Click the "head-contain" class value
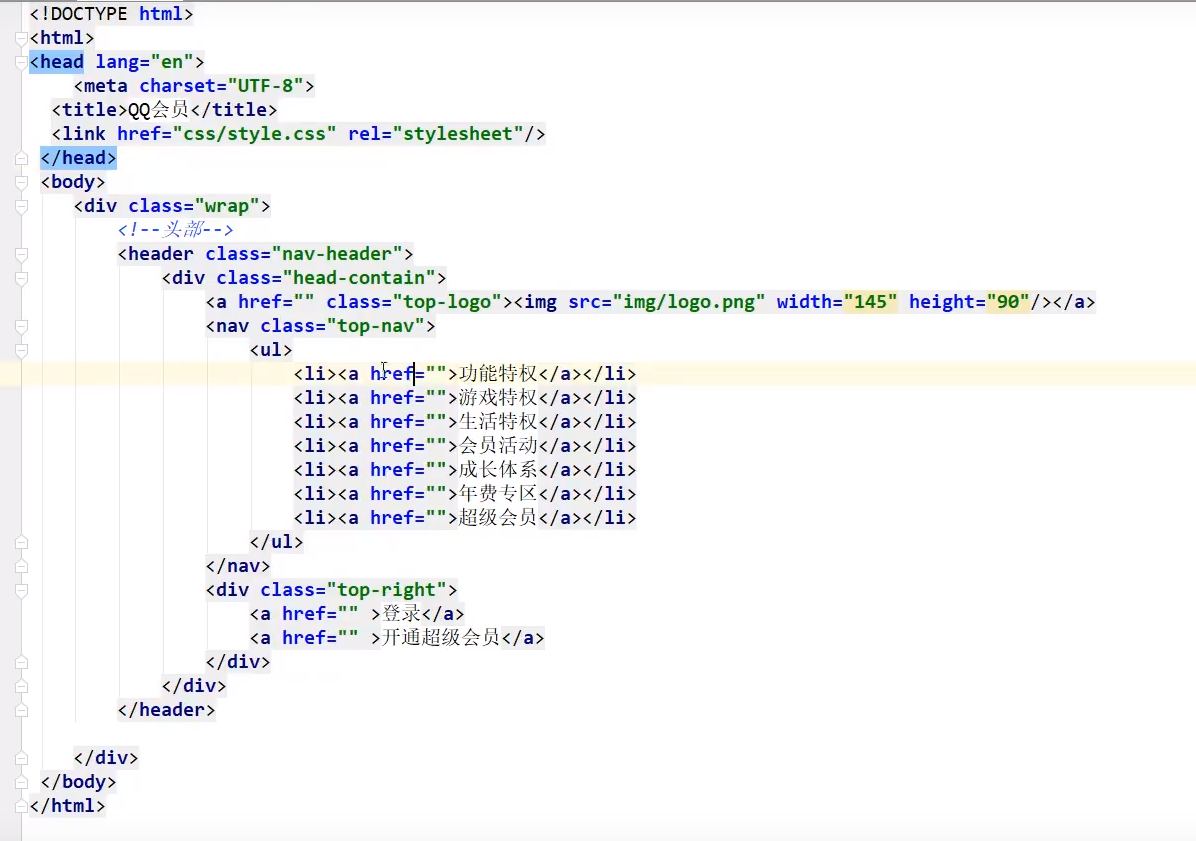The height and width of the screenshot is (841, 1196). 359,278
